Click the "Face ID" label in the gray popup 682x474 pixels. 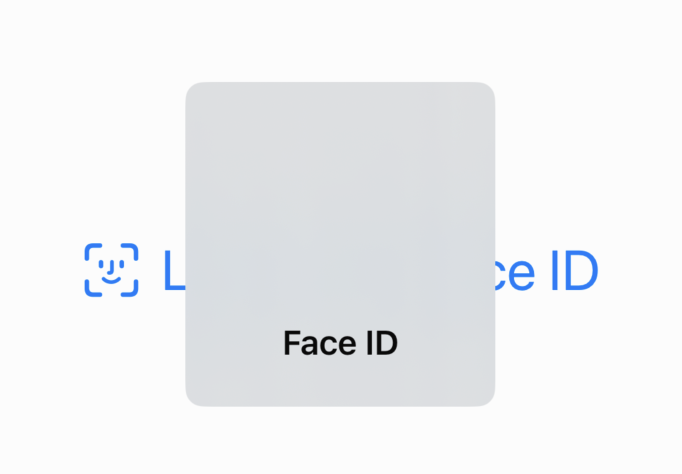tap(340, 343)
